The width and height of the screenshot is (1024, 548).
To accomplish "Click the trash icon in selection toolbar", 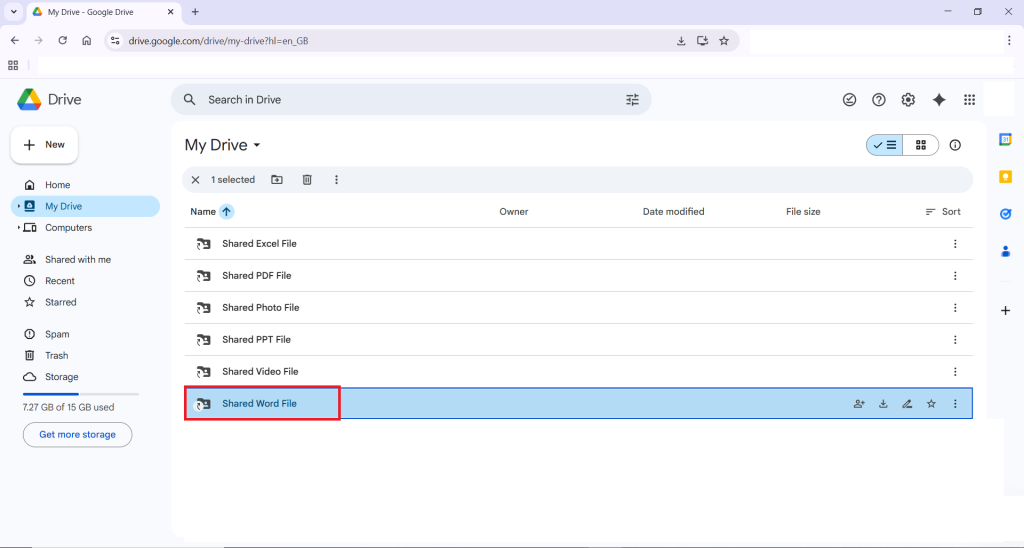I will tap(307, 180).
